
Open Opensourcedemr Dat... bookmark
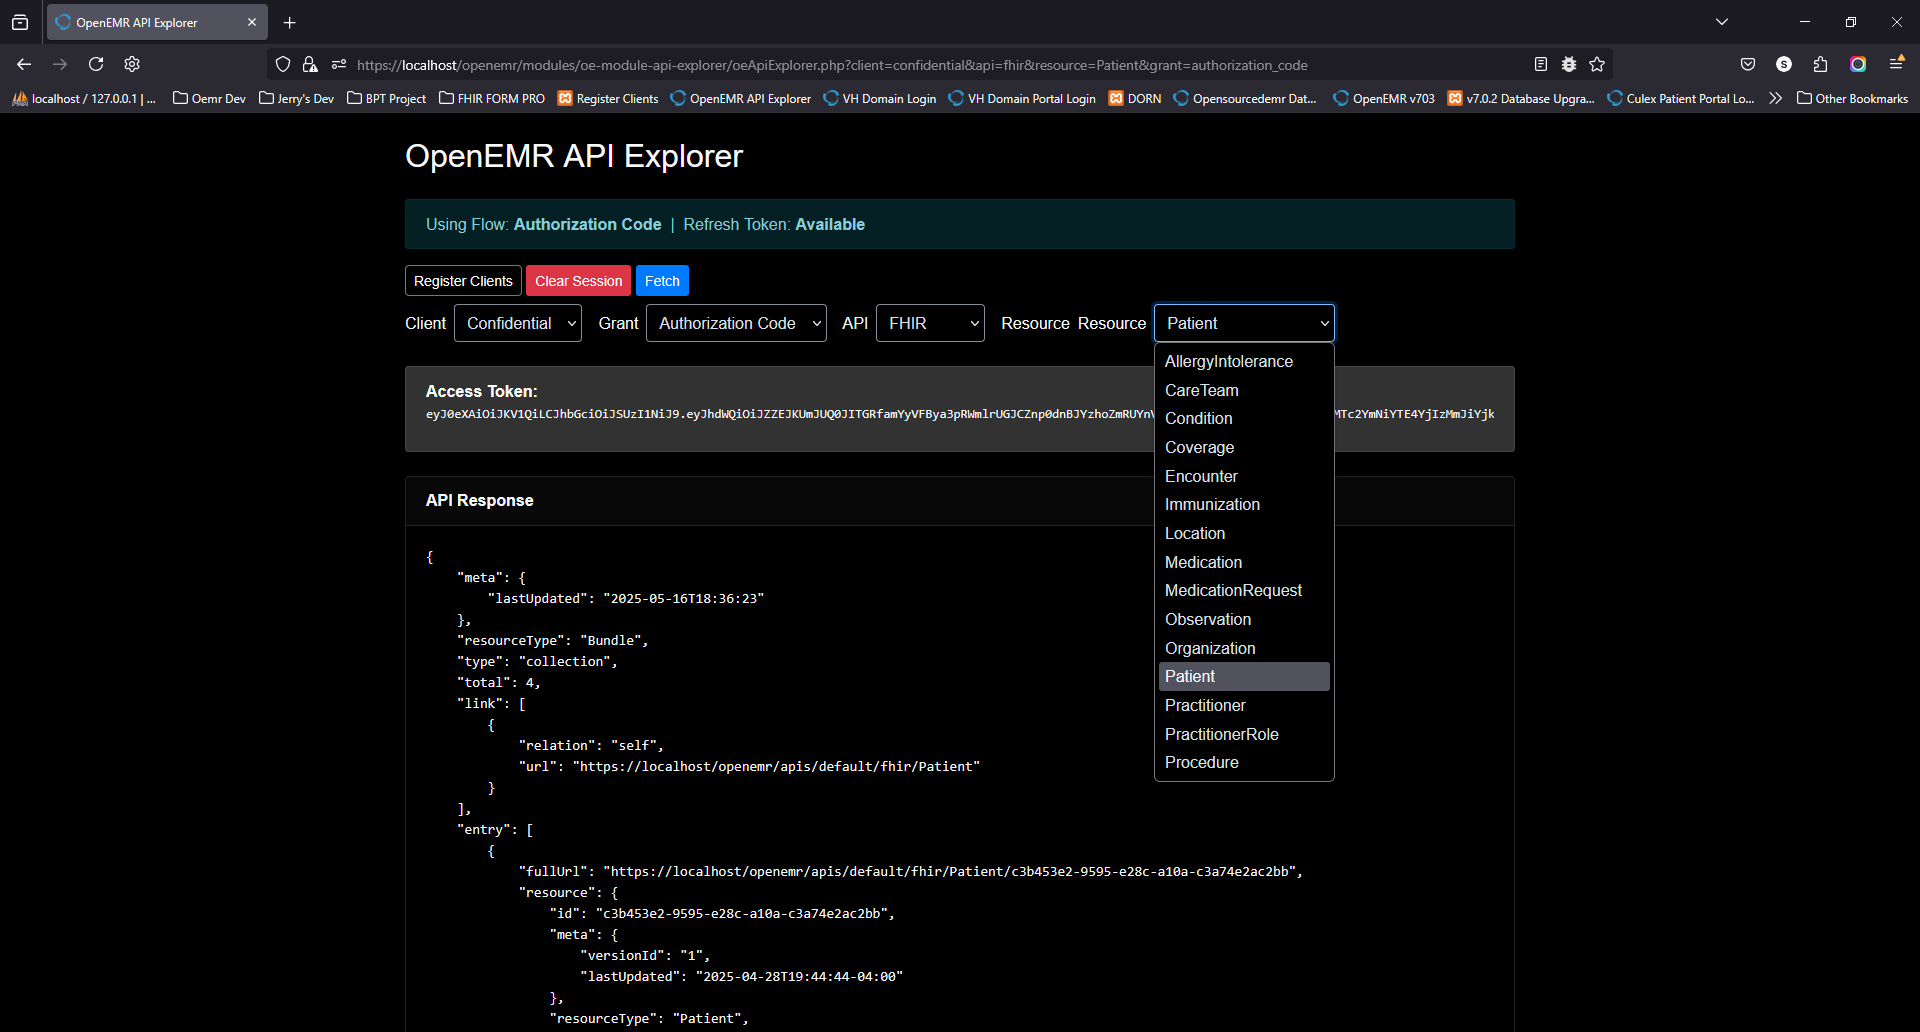(1245, 98)
